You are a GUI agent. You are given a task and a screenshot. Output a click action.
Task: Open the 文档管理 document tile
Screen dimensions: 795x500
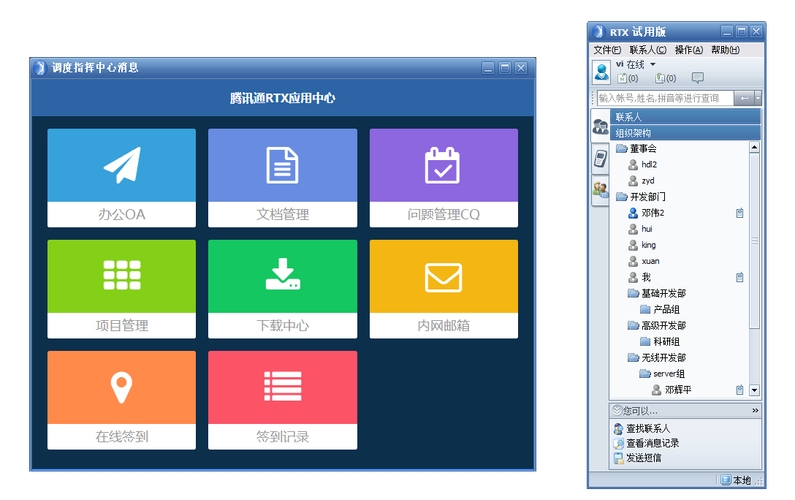click(282, 177)
